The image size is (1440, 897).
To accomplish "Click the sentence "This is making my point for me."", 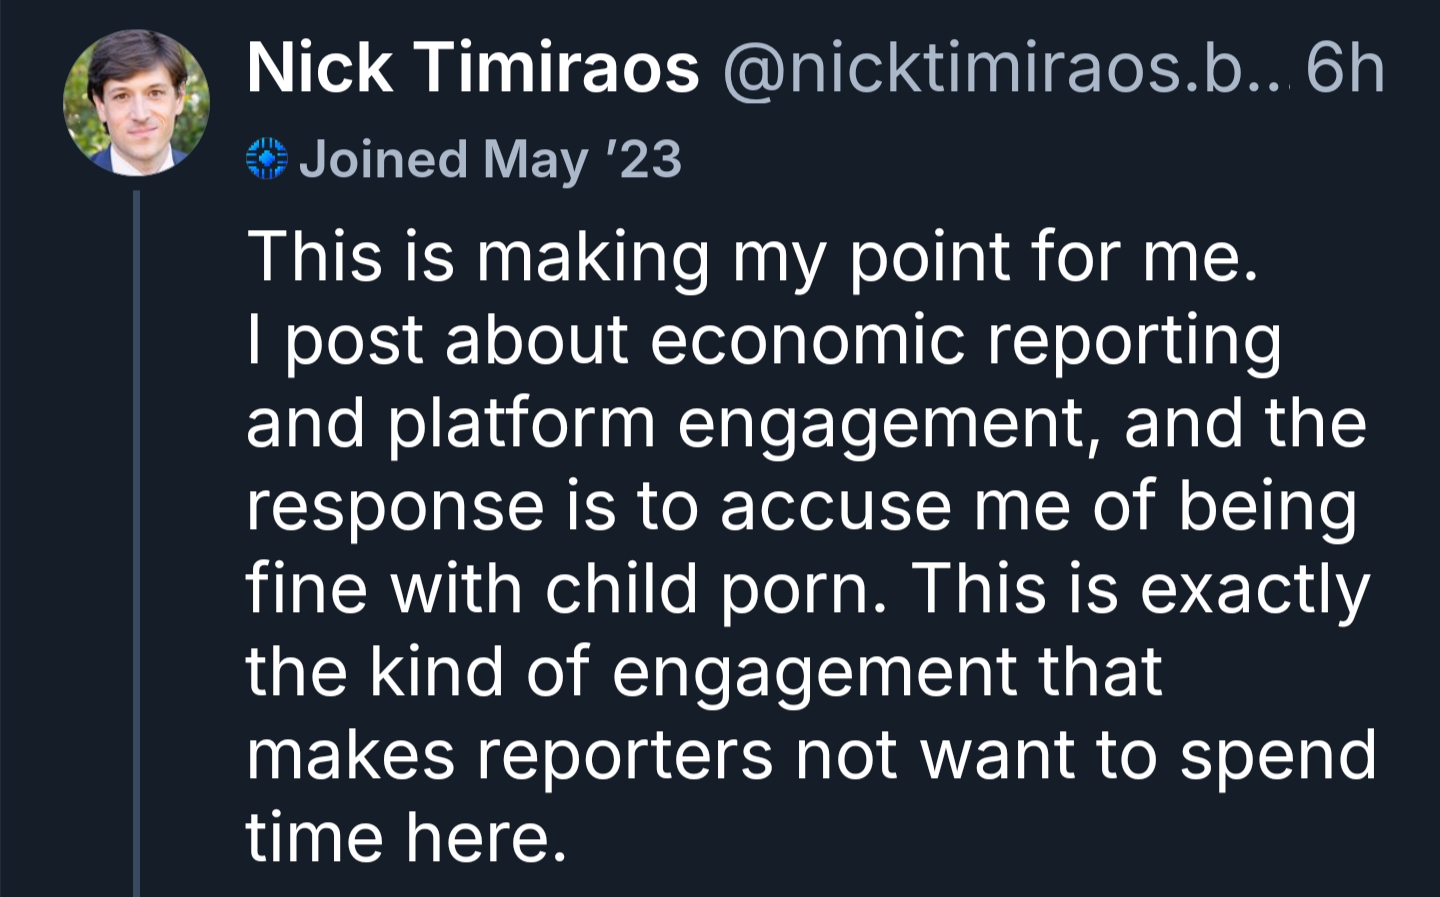I will pyautogui.click(x=751, y=256).
